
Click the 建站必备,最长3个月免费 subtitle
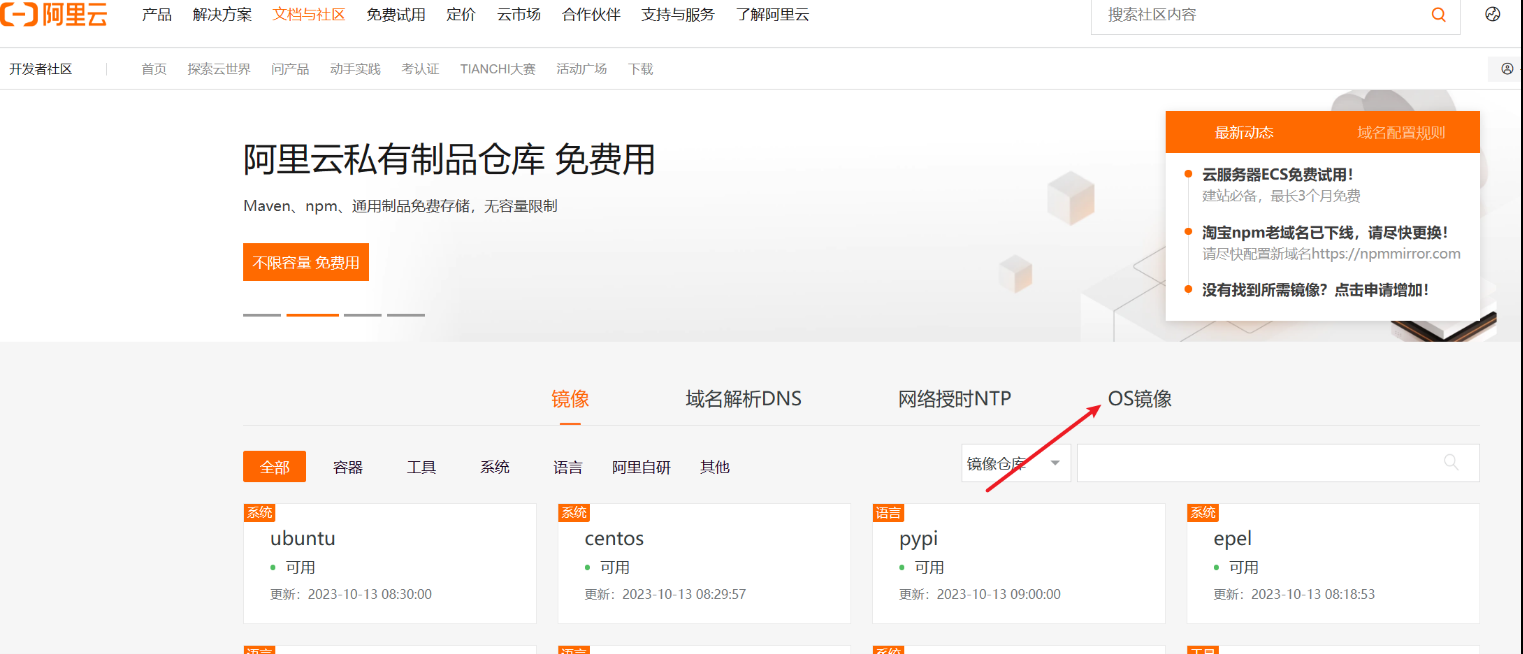(x=1281, y=196)
